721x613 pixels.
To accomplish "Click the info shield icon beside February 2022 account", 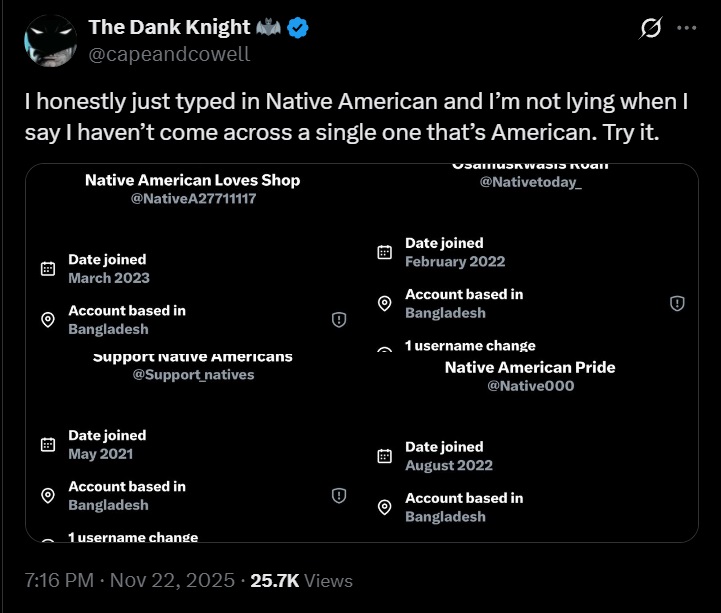I will pyautogui.click(x=676, y=304).
